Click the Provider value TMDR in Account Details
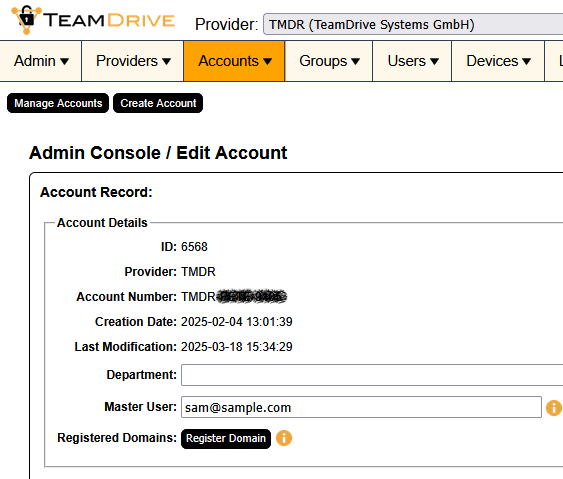Screen dimensions: 563x479 click(198, 272)
